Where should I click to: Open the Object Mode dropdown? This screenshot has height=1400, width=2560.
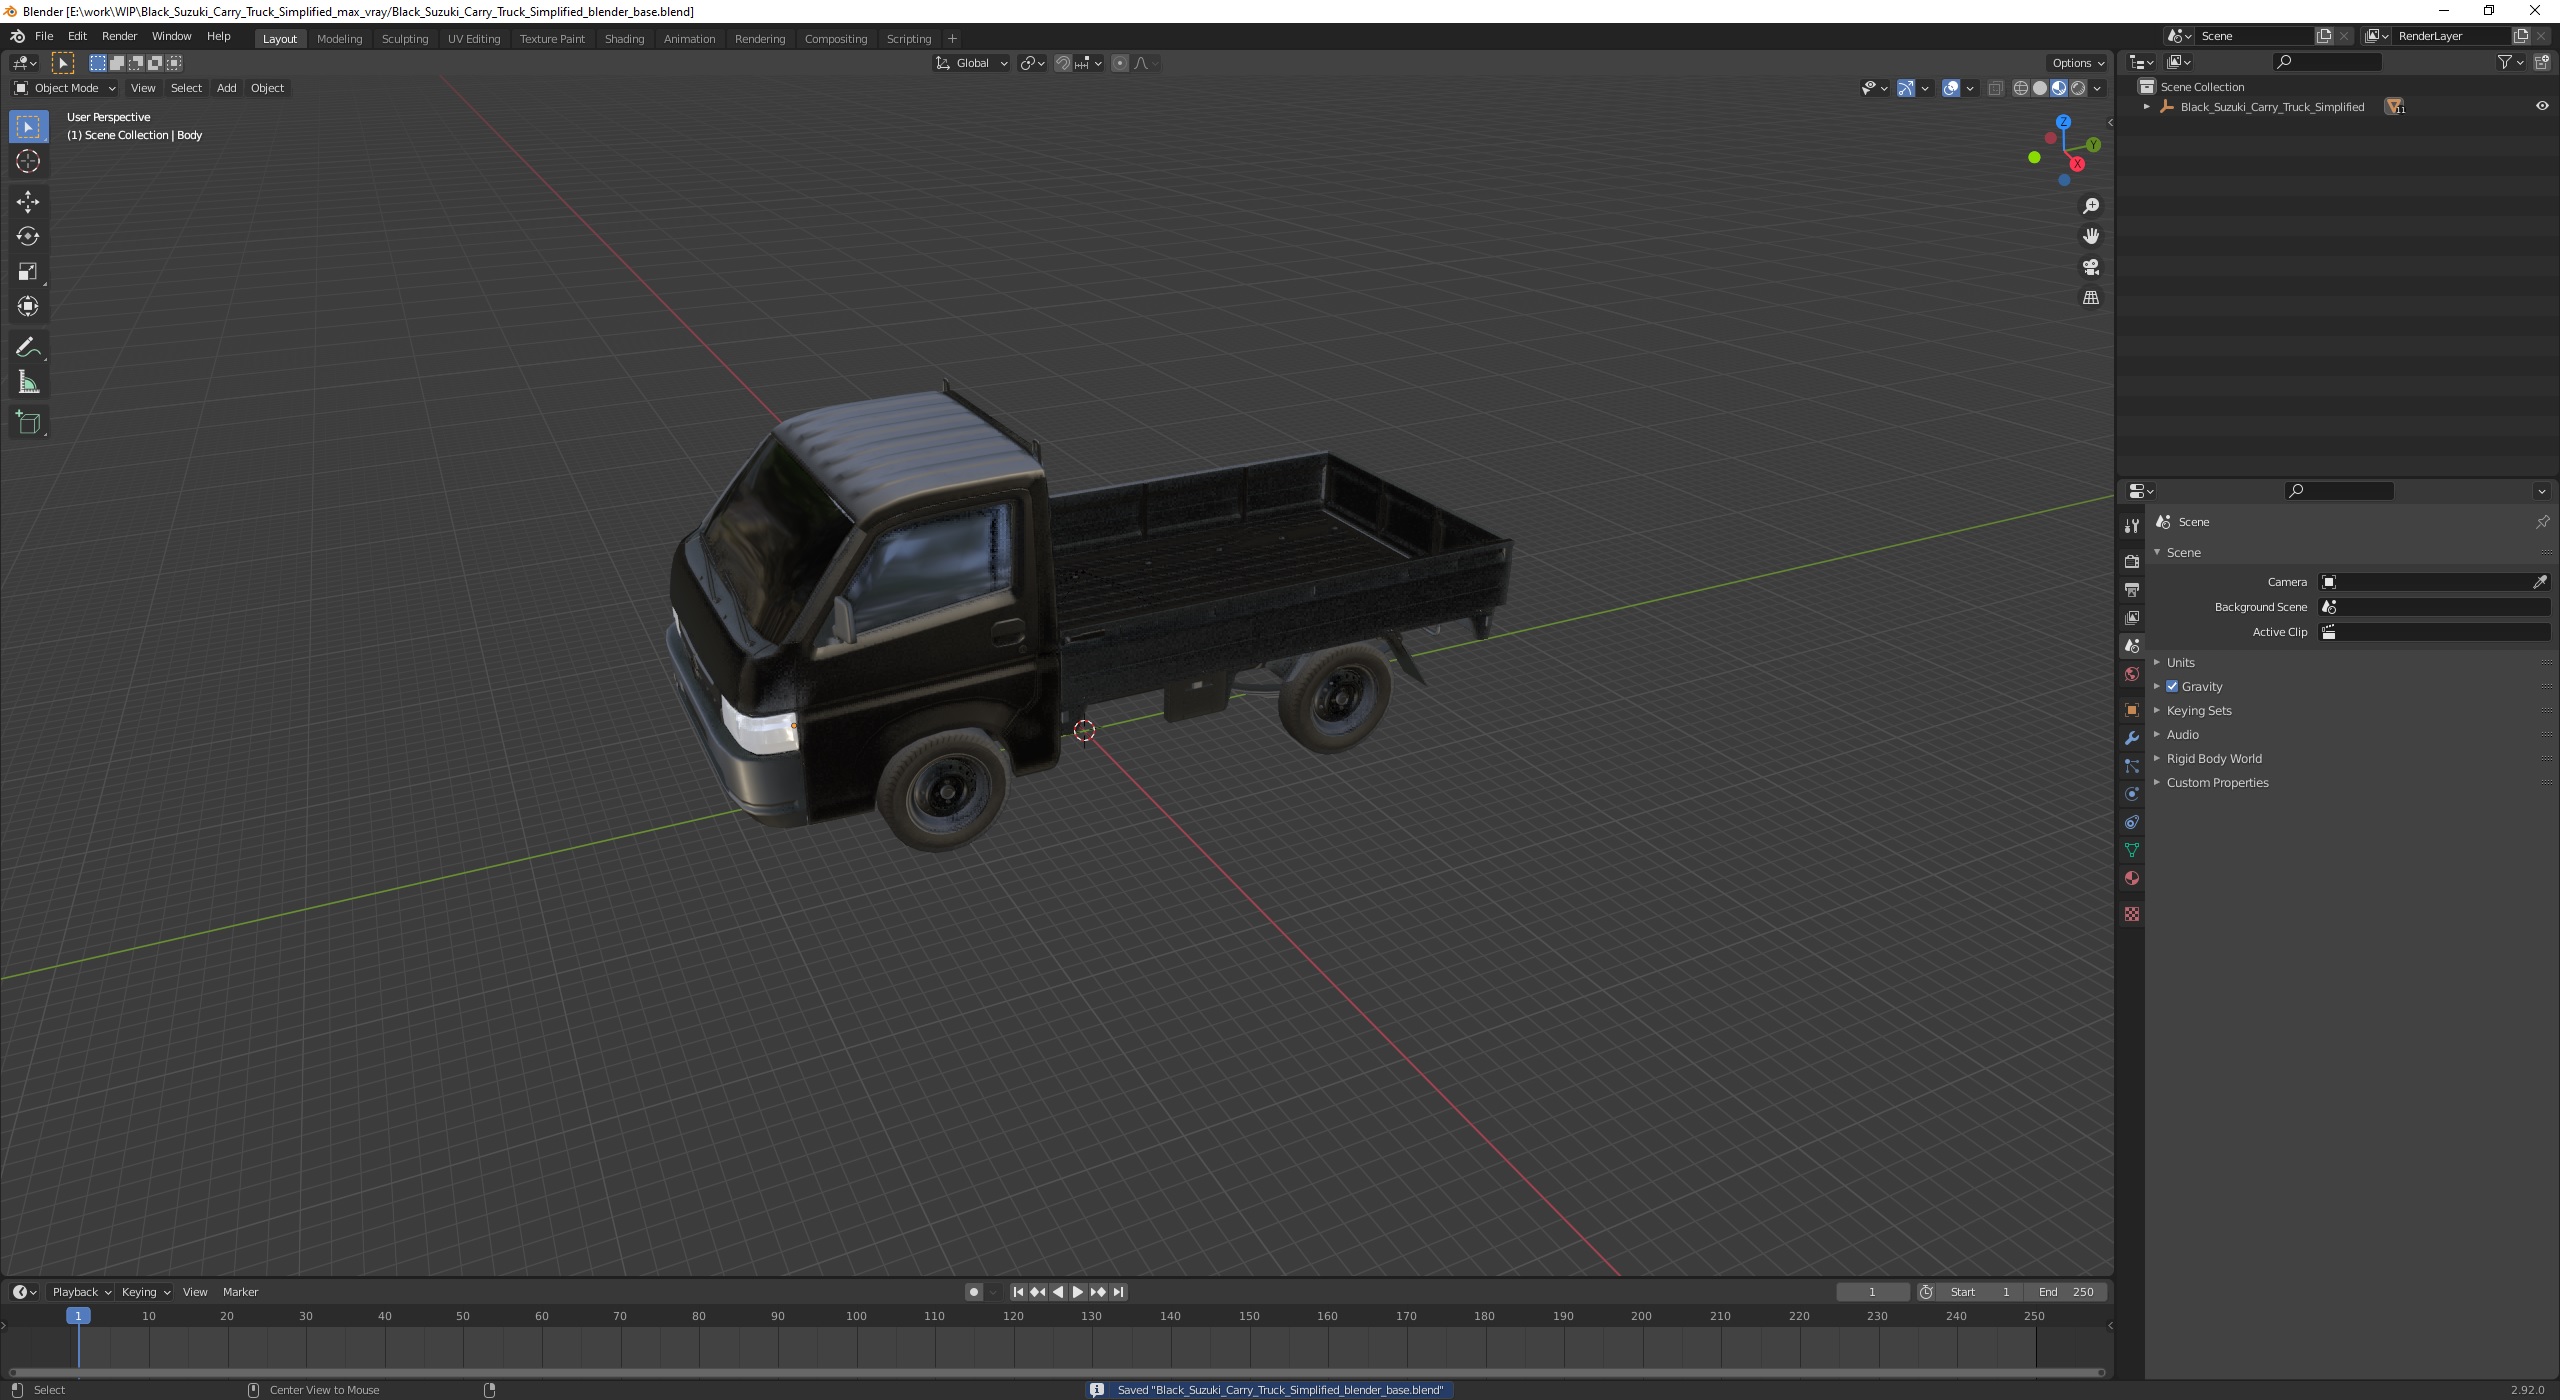[65, 88]
